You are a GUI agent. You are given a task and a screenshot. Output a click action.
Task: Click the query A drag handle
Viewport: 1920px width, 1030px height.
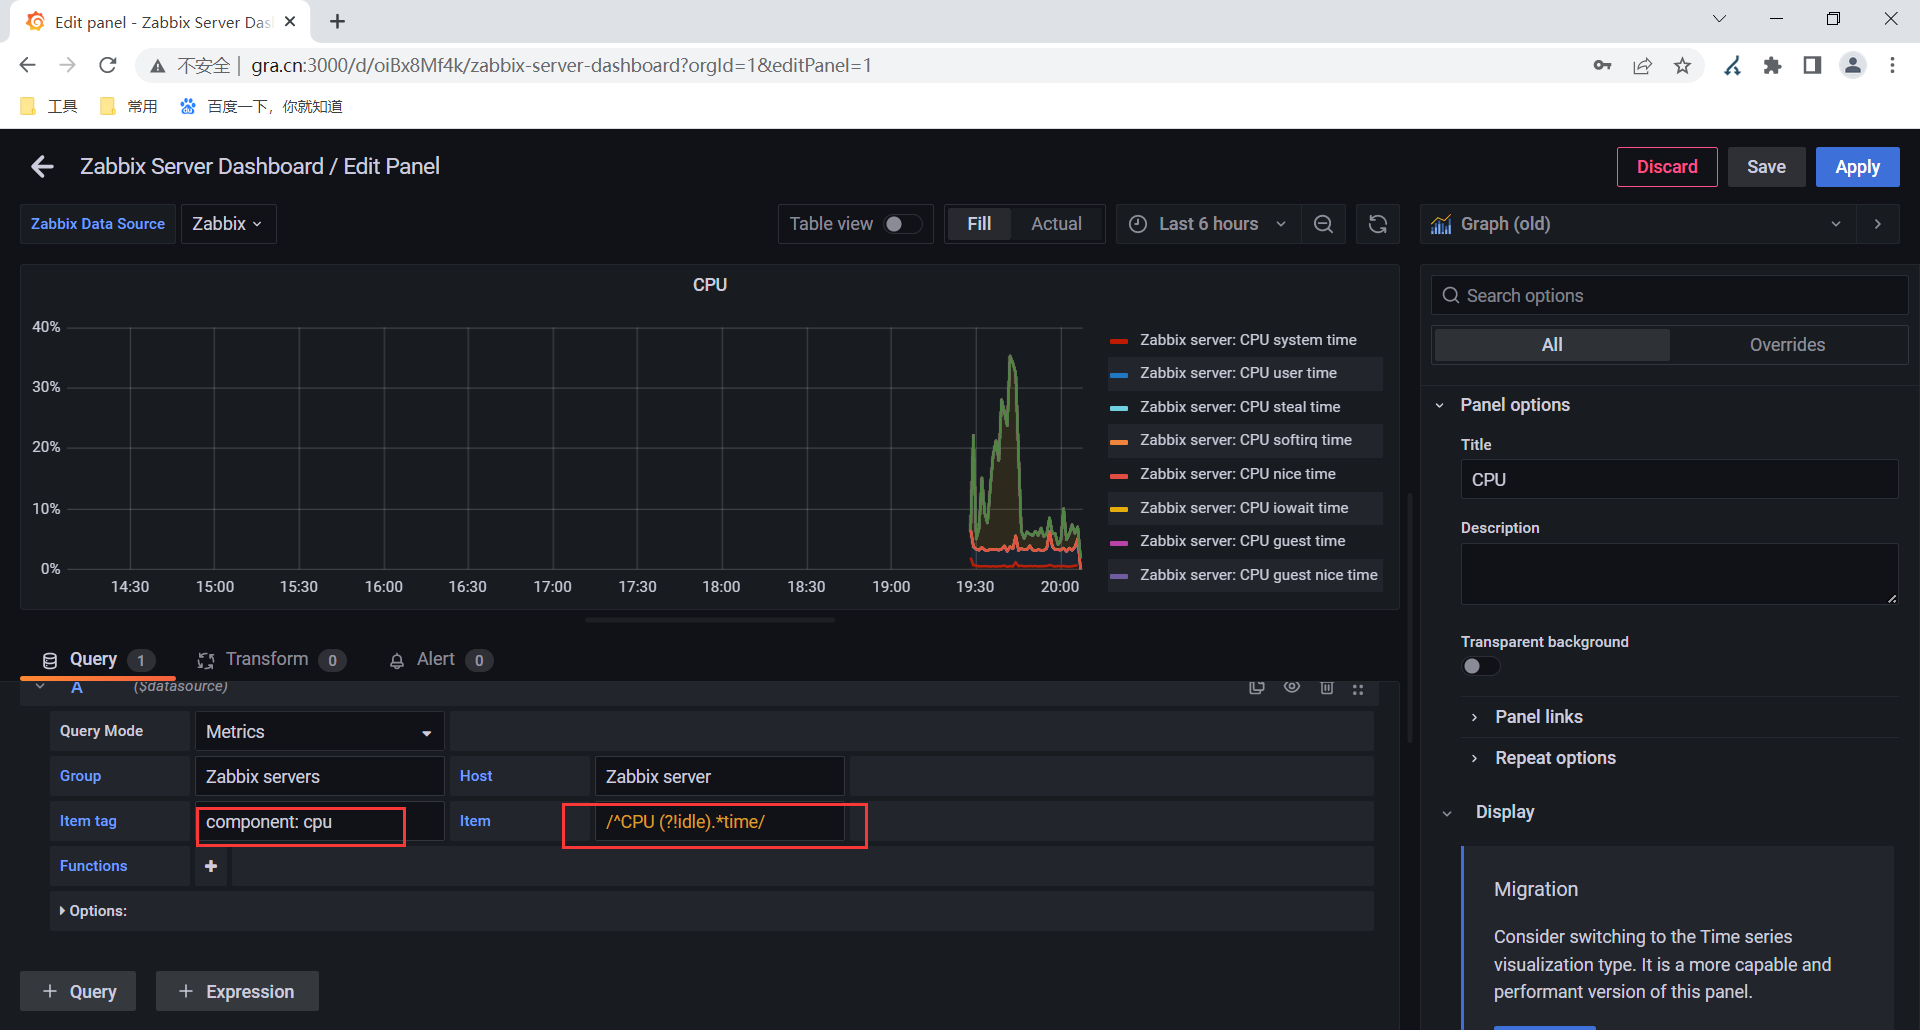tap(1358, 688)
